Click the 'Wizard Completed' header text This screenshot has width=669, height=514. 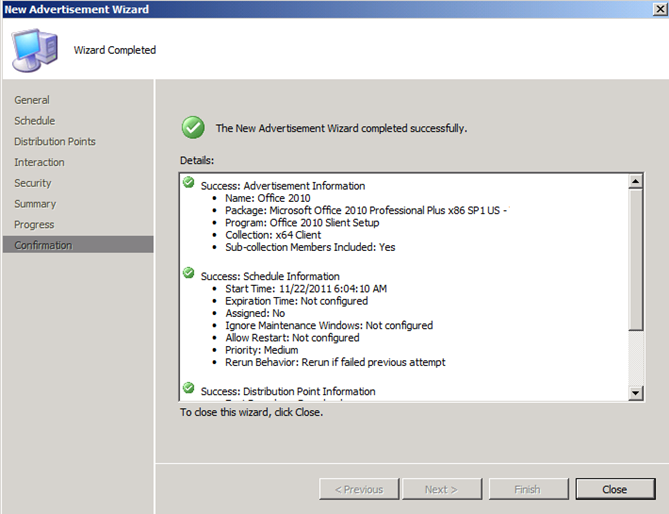click(115, 50)
